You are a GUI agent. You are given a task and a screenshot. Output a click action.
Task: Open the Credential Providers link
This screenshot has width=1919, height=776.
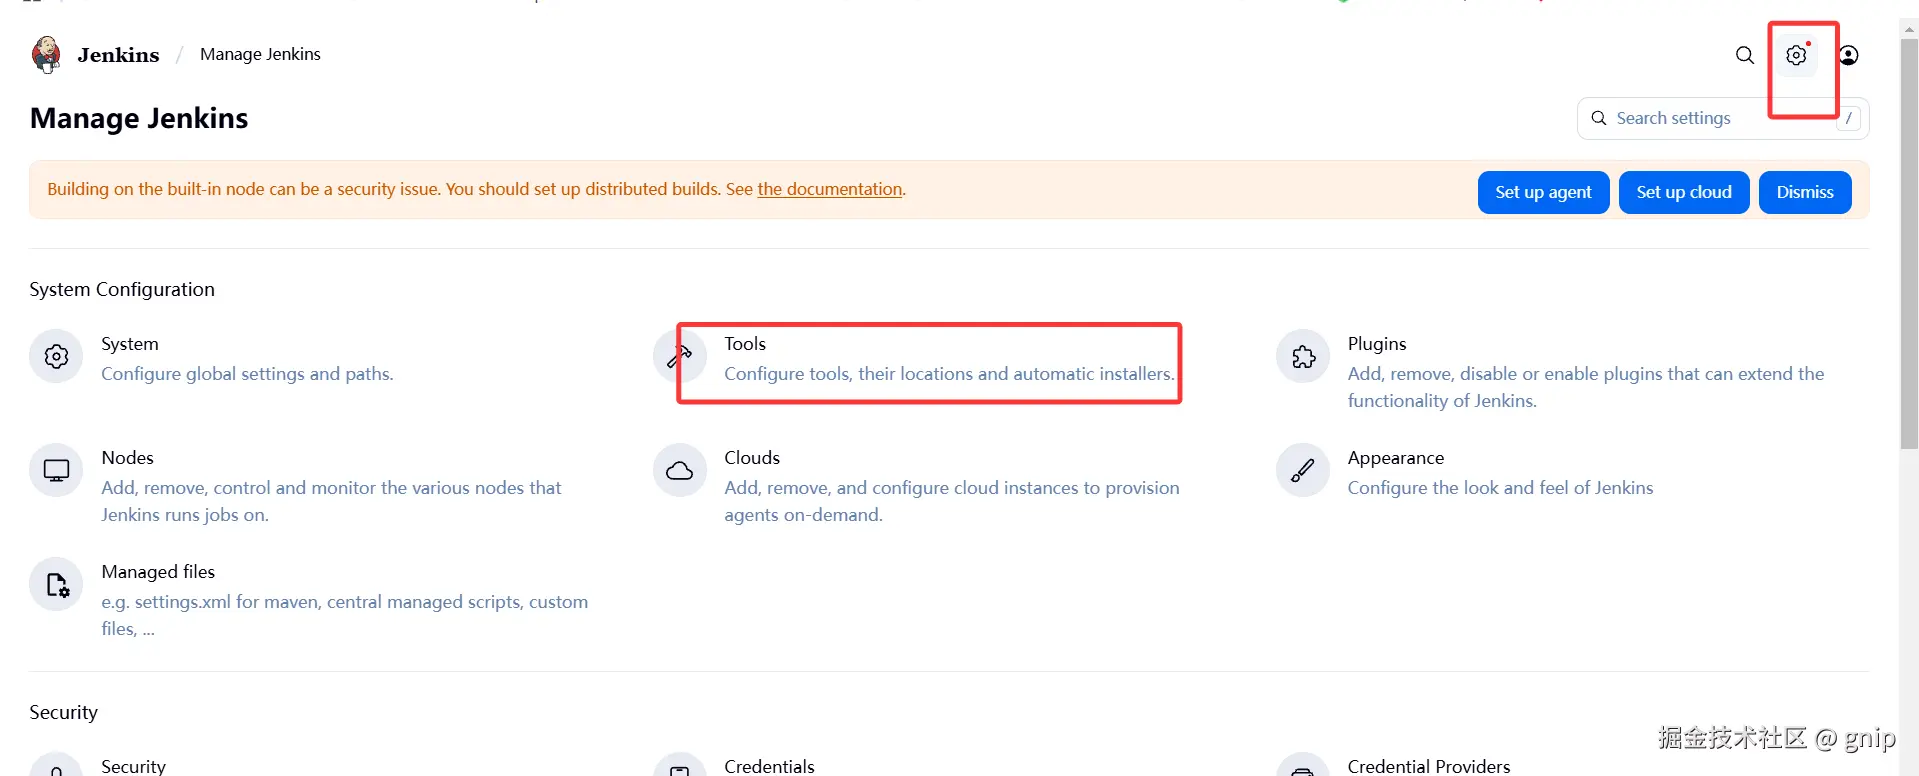click(1428, 766)
